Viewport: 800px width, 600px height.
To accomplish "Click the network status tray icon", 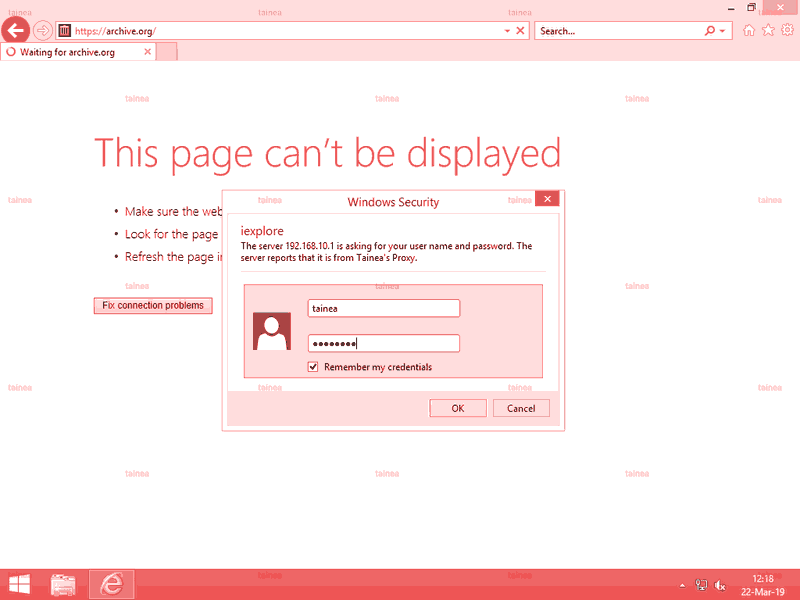I will point(702,585).
